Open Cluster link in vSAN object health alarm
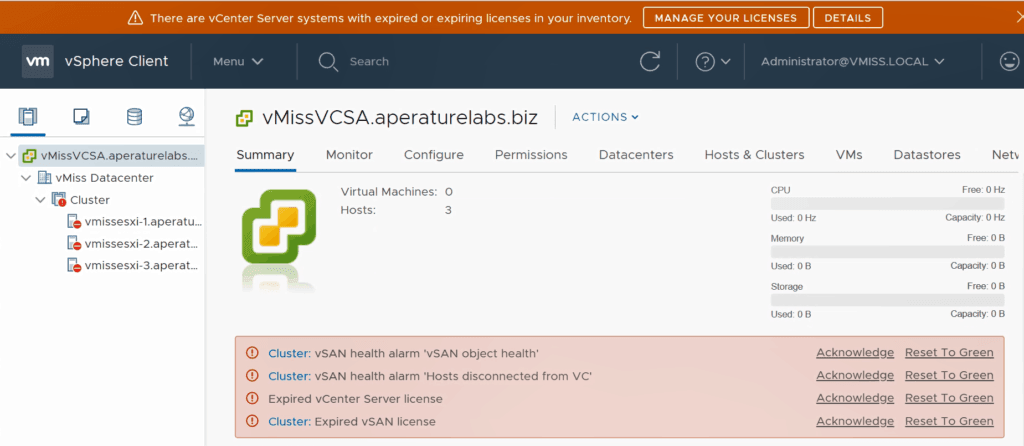Image resolution: width=1024 pixels, height=446 pixels. (x=287, y=353)
